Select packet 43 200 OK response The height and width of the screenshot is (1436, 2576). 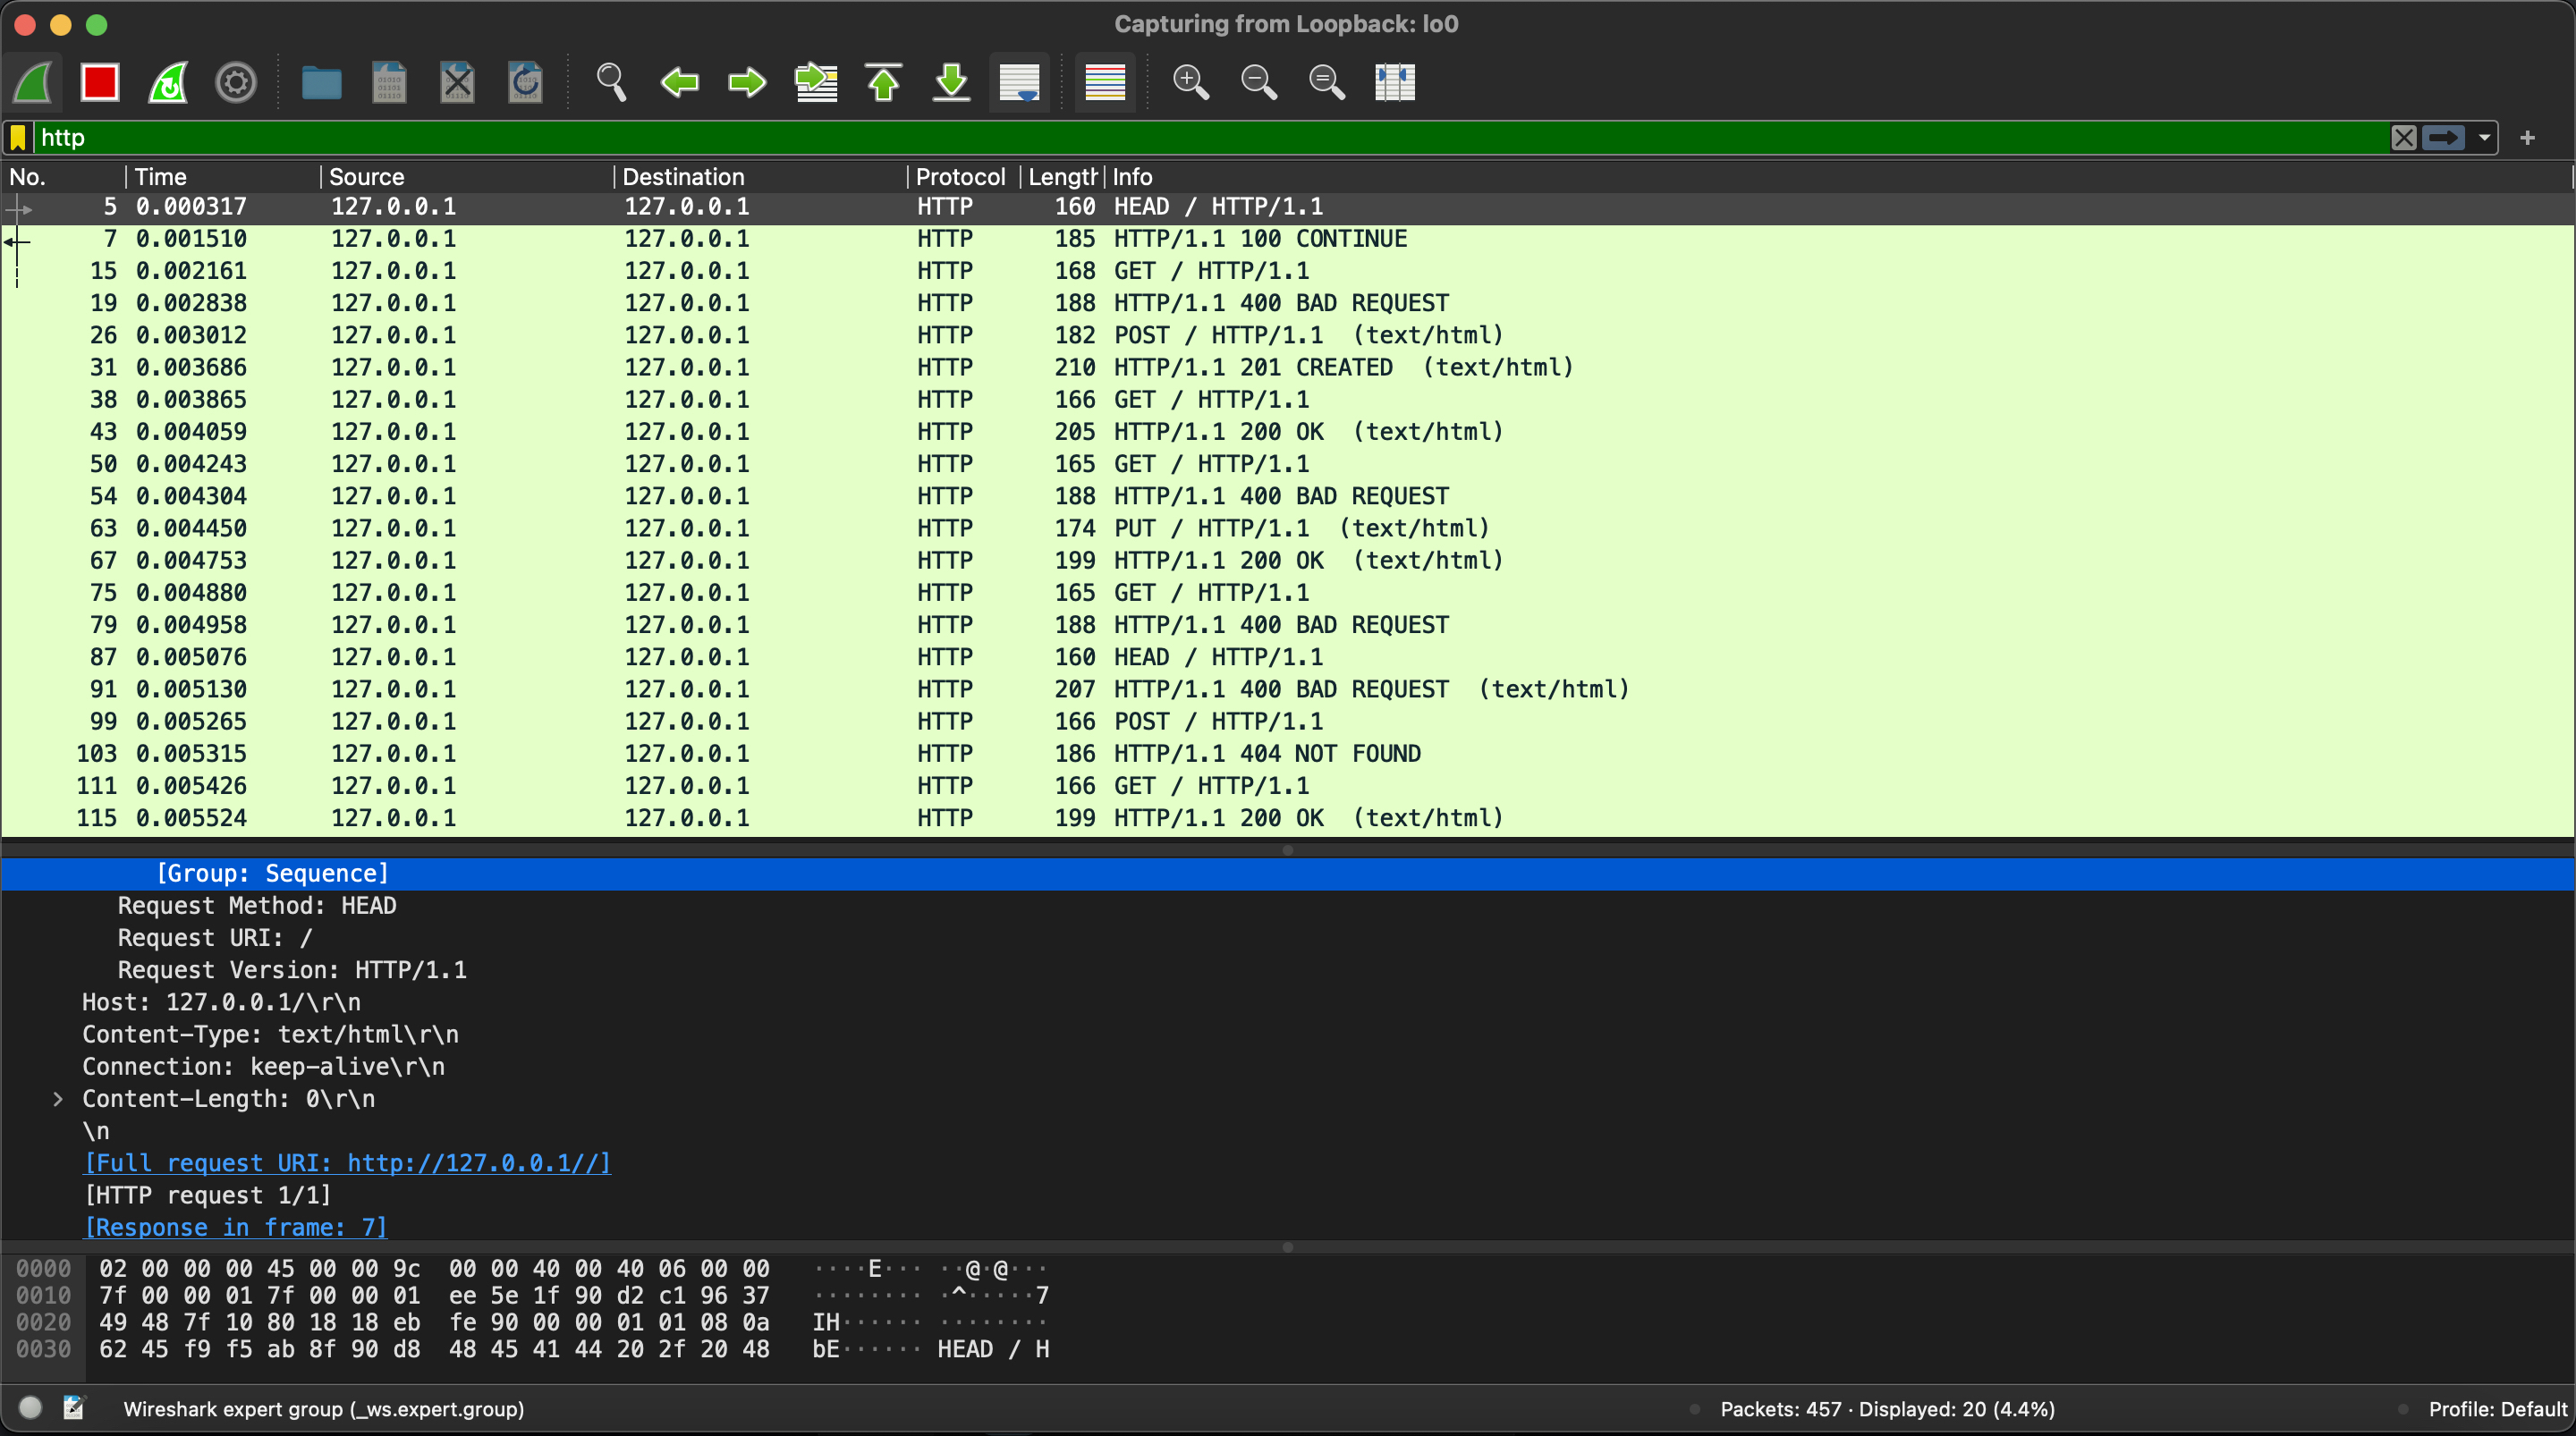[x=1288, y=432]
